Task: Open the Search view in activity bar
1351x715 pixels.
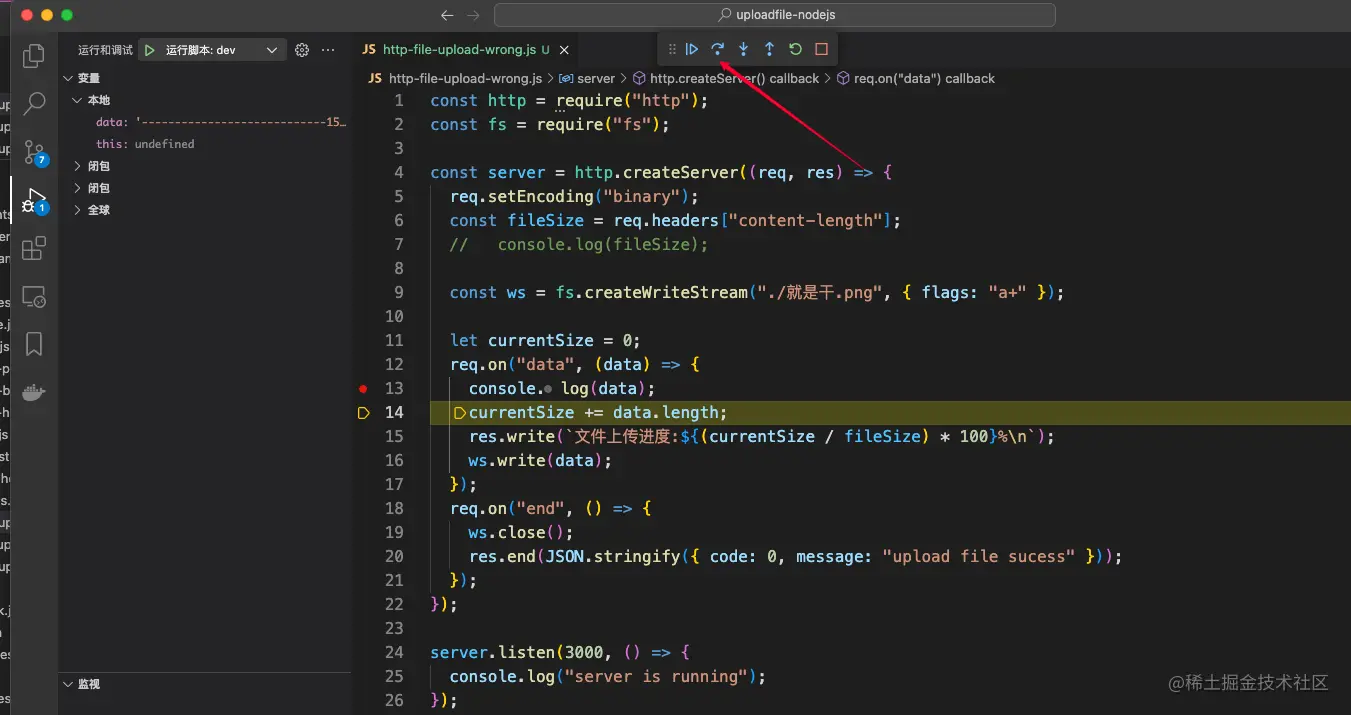Action: [33, 103]
